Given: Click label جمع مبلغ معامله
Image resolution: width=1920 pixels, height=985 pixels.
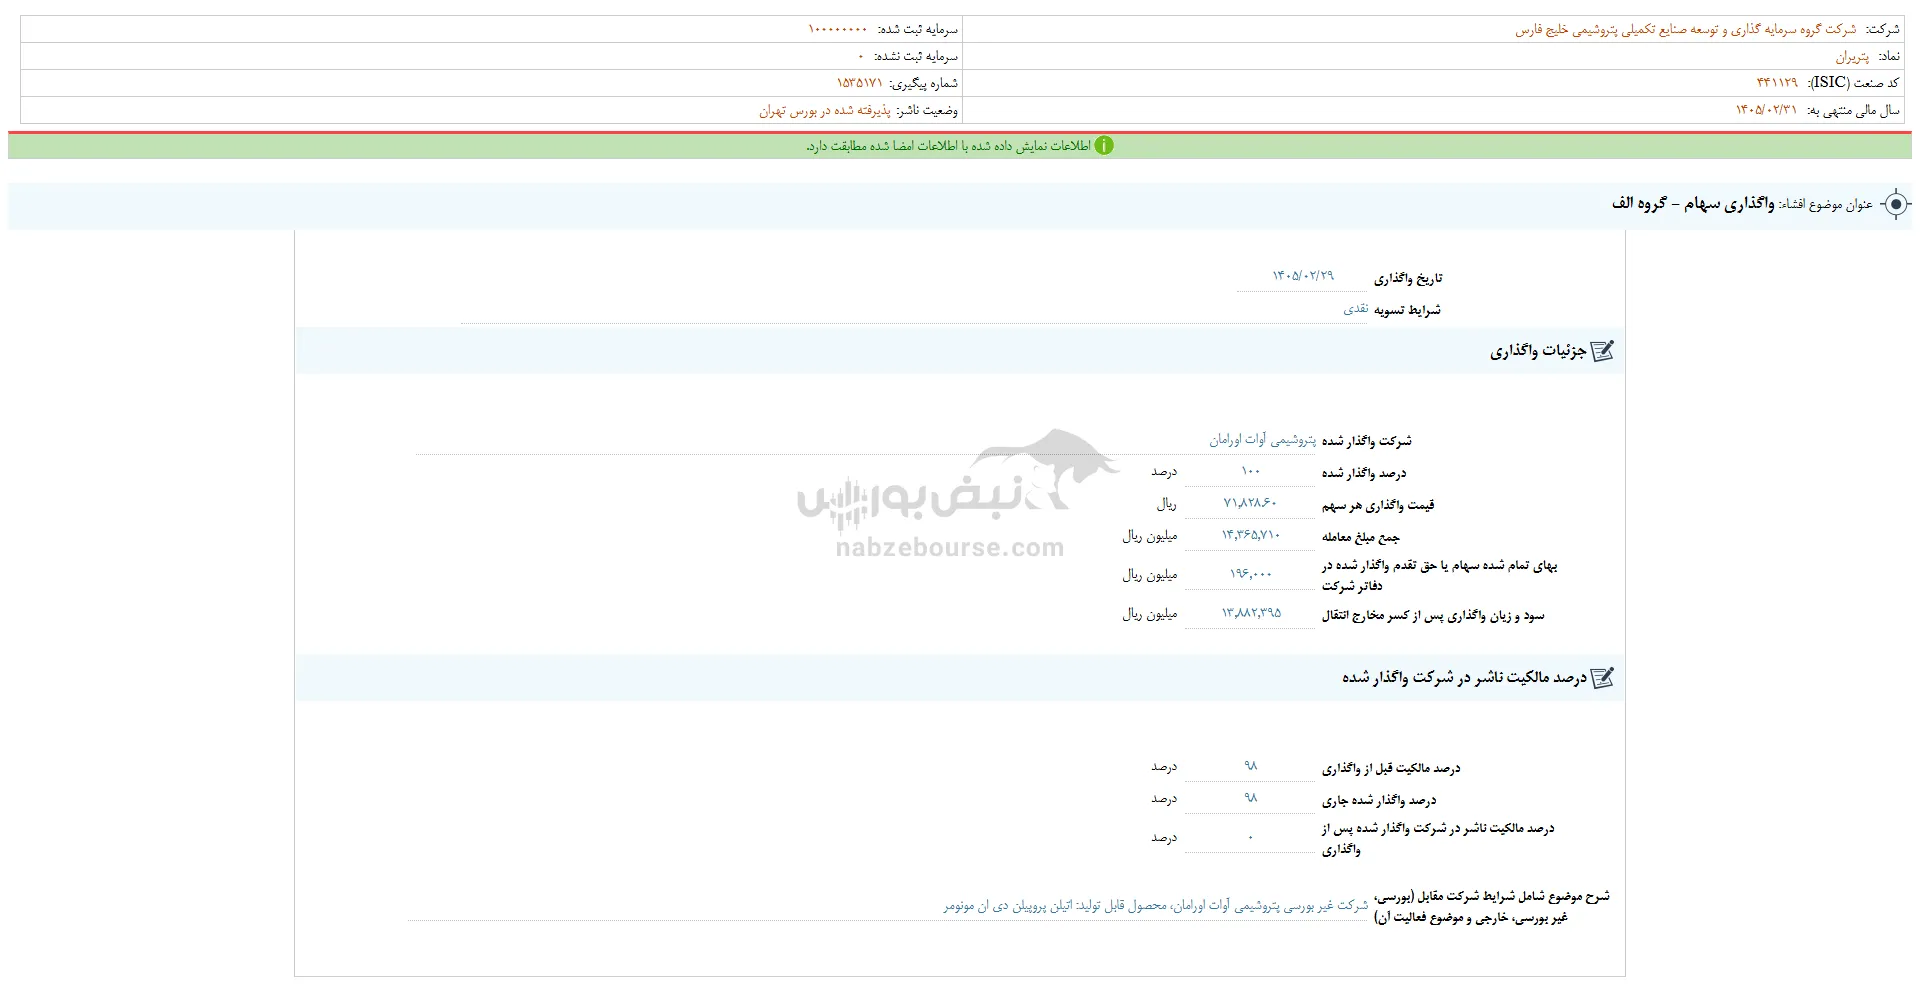Looking at the screenshot, I should click(x=1361, y=537).
